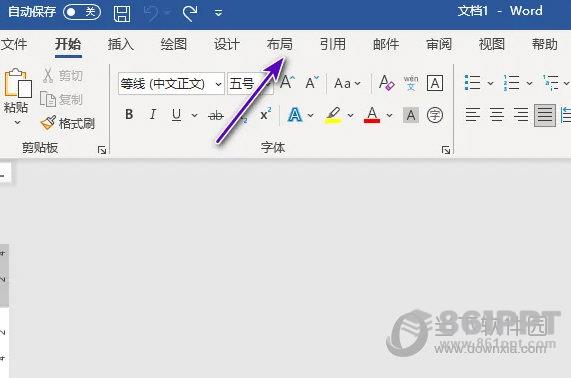Toggle Italic formatting
The image size is (571, 378).
coord(153,115)
